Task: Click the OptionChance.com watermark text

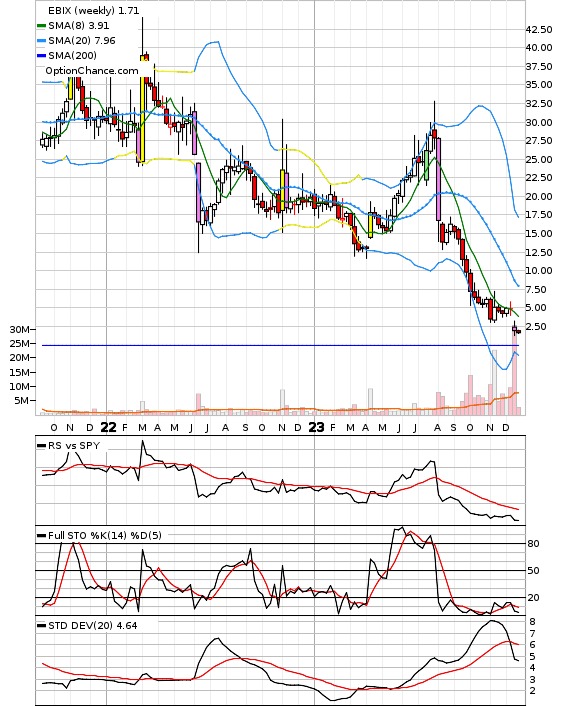Action: point(92,71)
